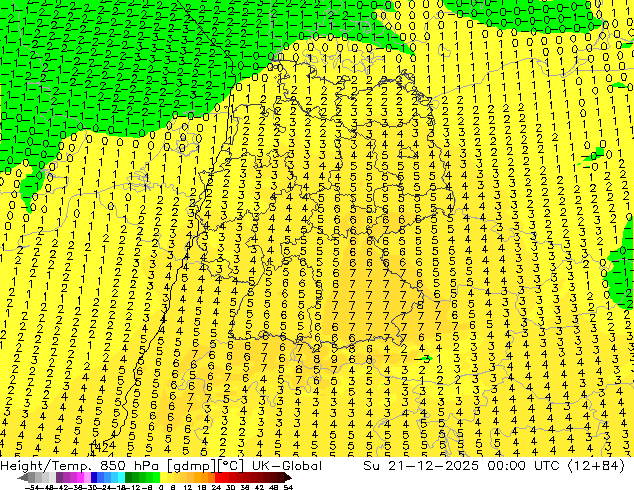Click the dark blue legend swatch above -30
The height and width of the screenshot is (490, 634).
click(94, 477)
